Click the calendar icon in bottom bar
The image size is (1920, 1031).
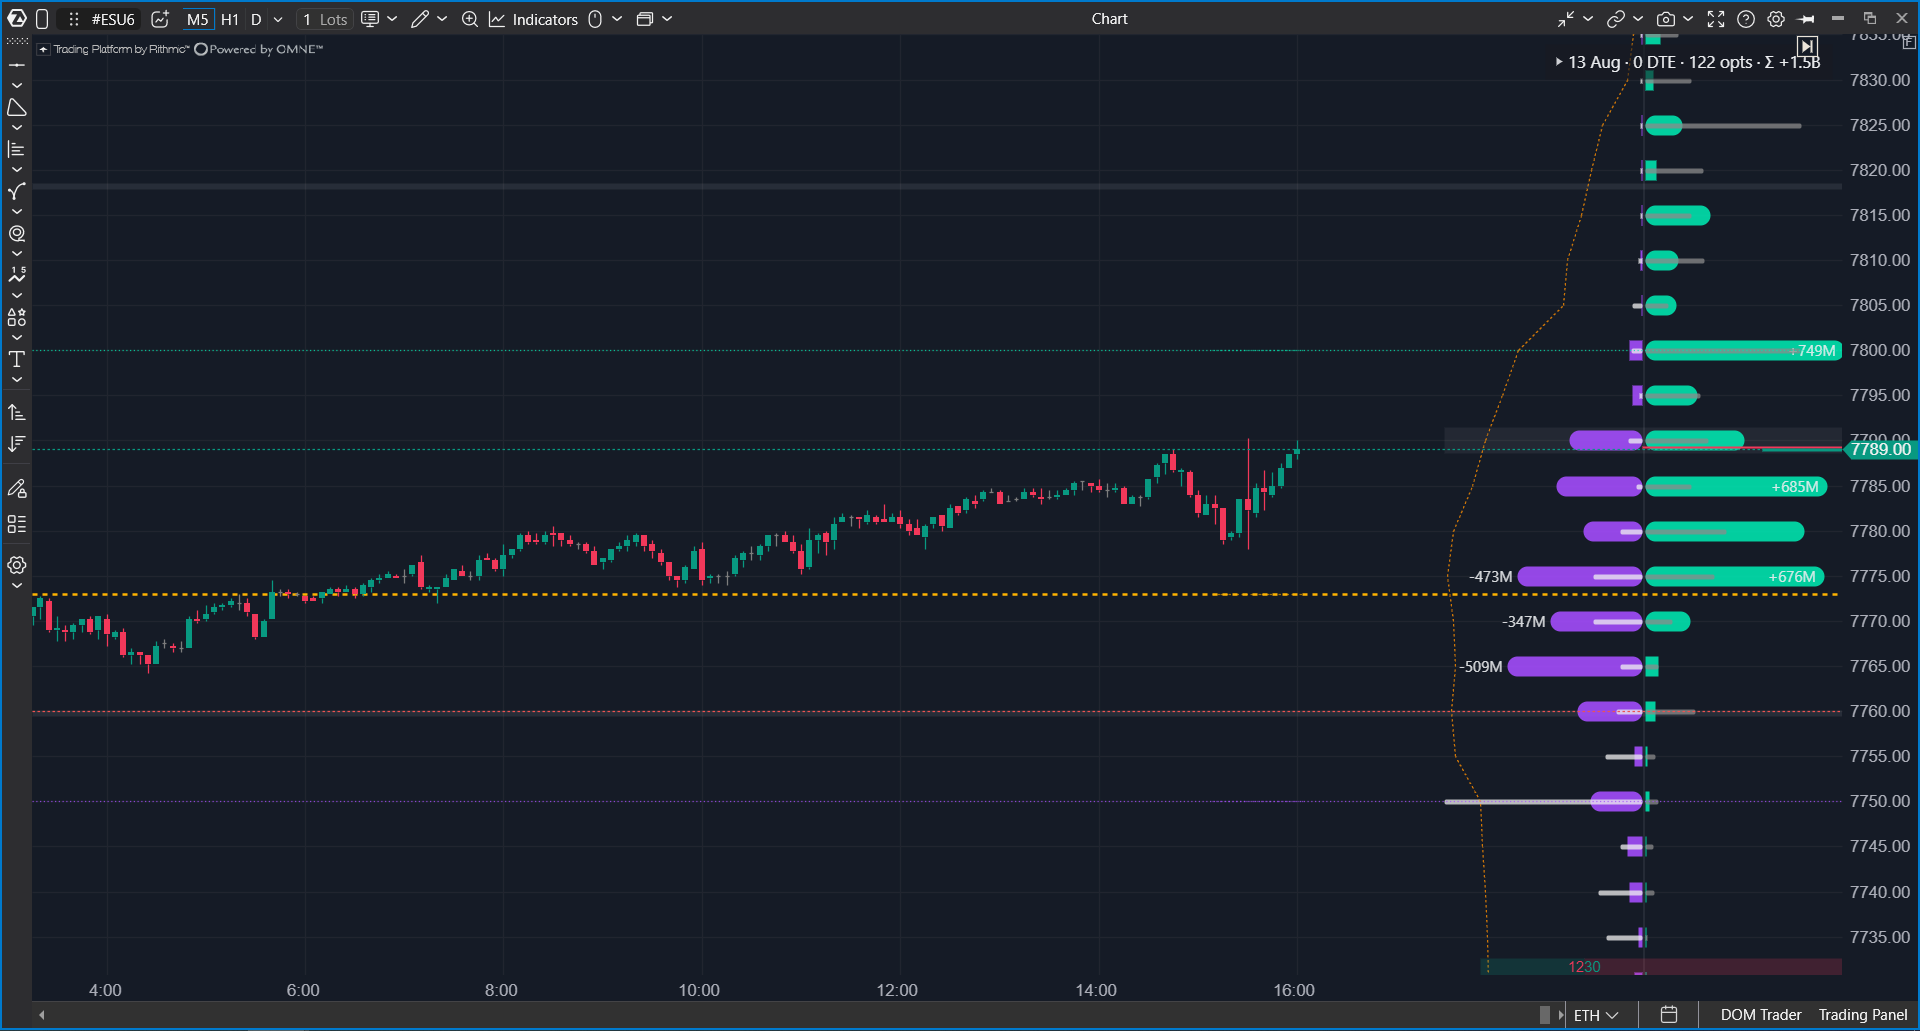(x=1669, y=1015)
